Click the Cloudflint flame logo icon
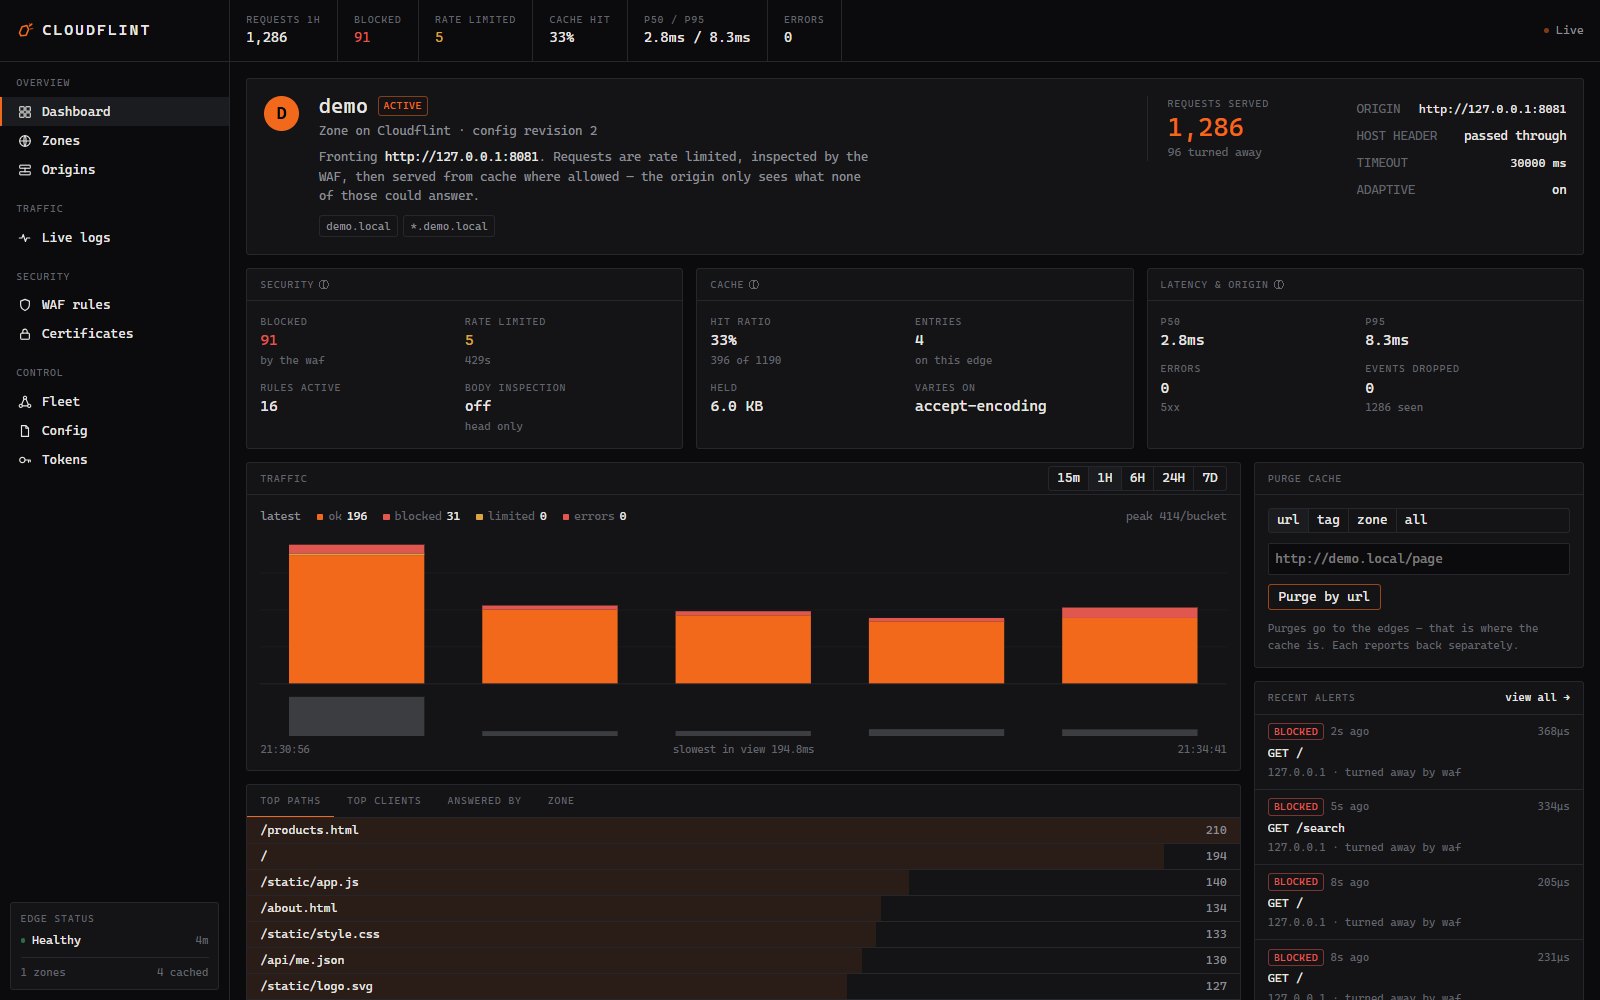This screenshot has width=1600, height=1000. pyautogui.click(x=26, y=30)
